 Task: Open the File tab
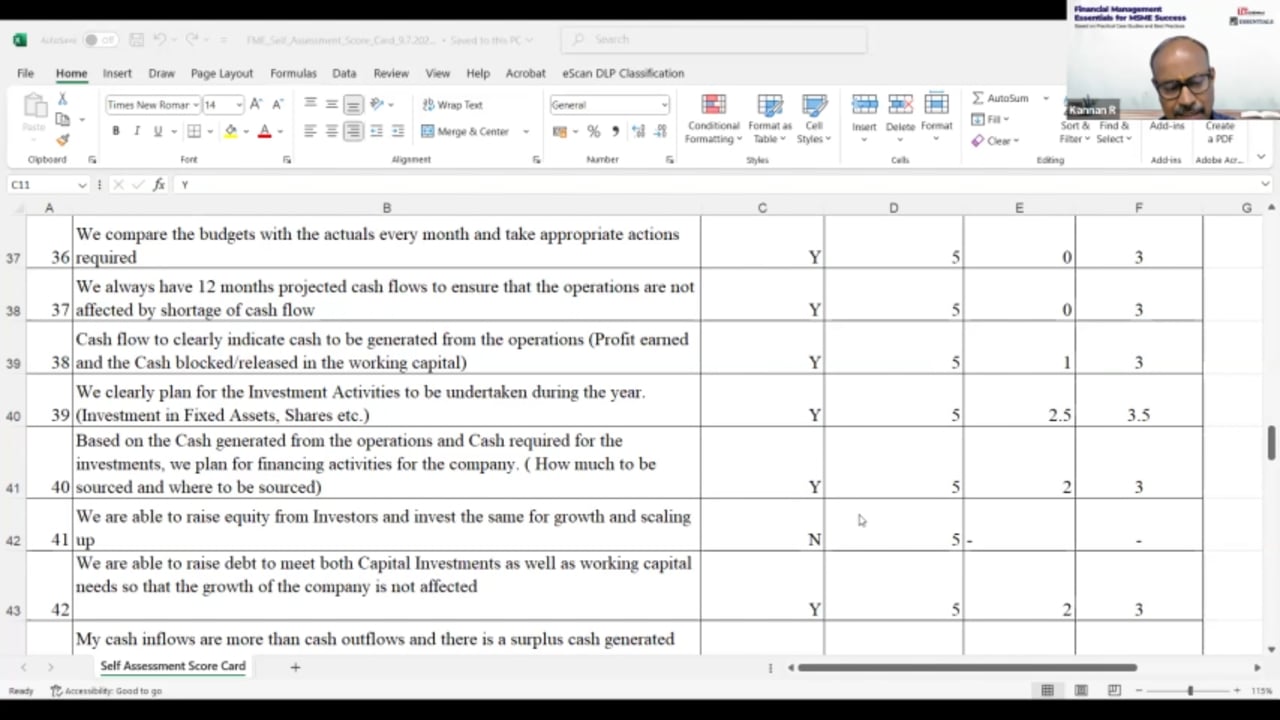coord(25,73)
